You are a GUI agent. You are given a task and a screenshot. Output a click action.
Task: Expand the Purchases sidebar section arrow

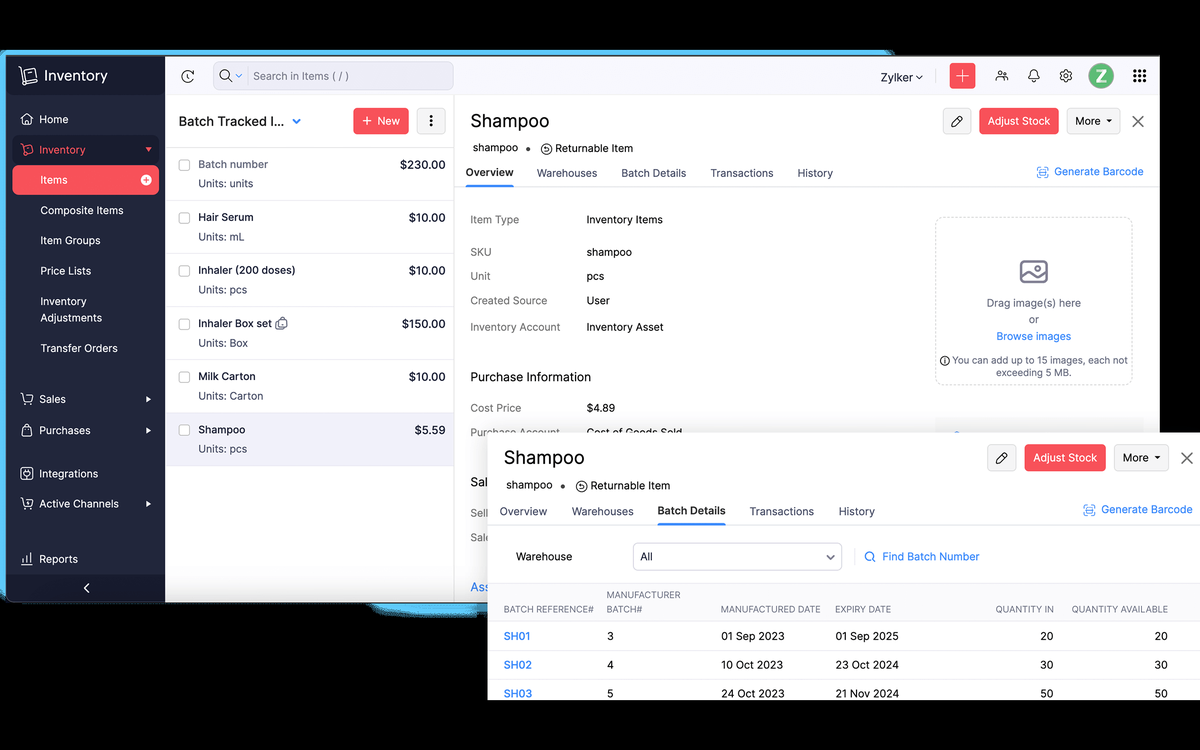[149, 431]
